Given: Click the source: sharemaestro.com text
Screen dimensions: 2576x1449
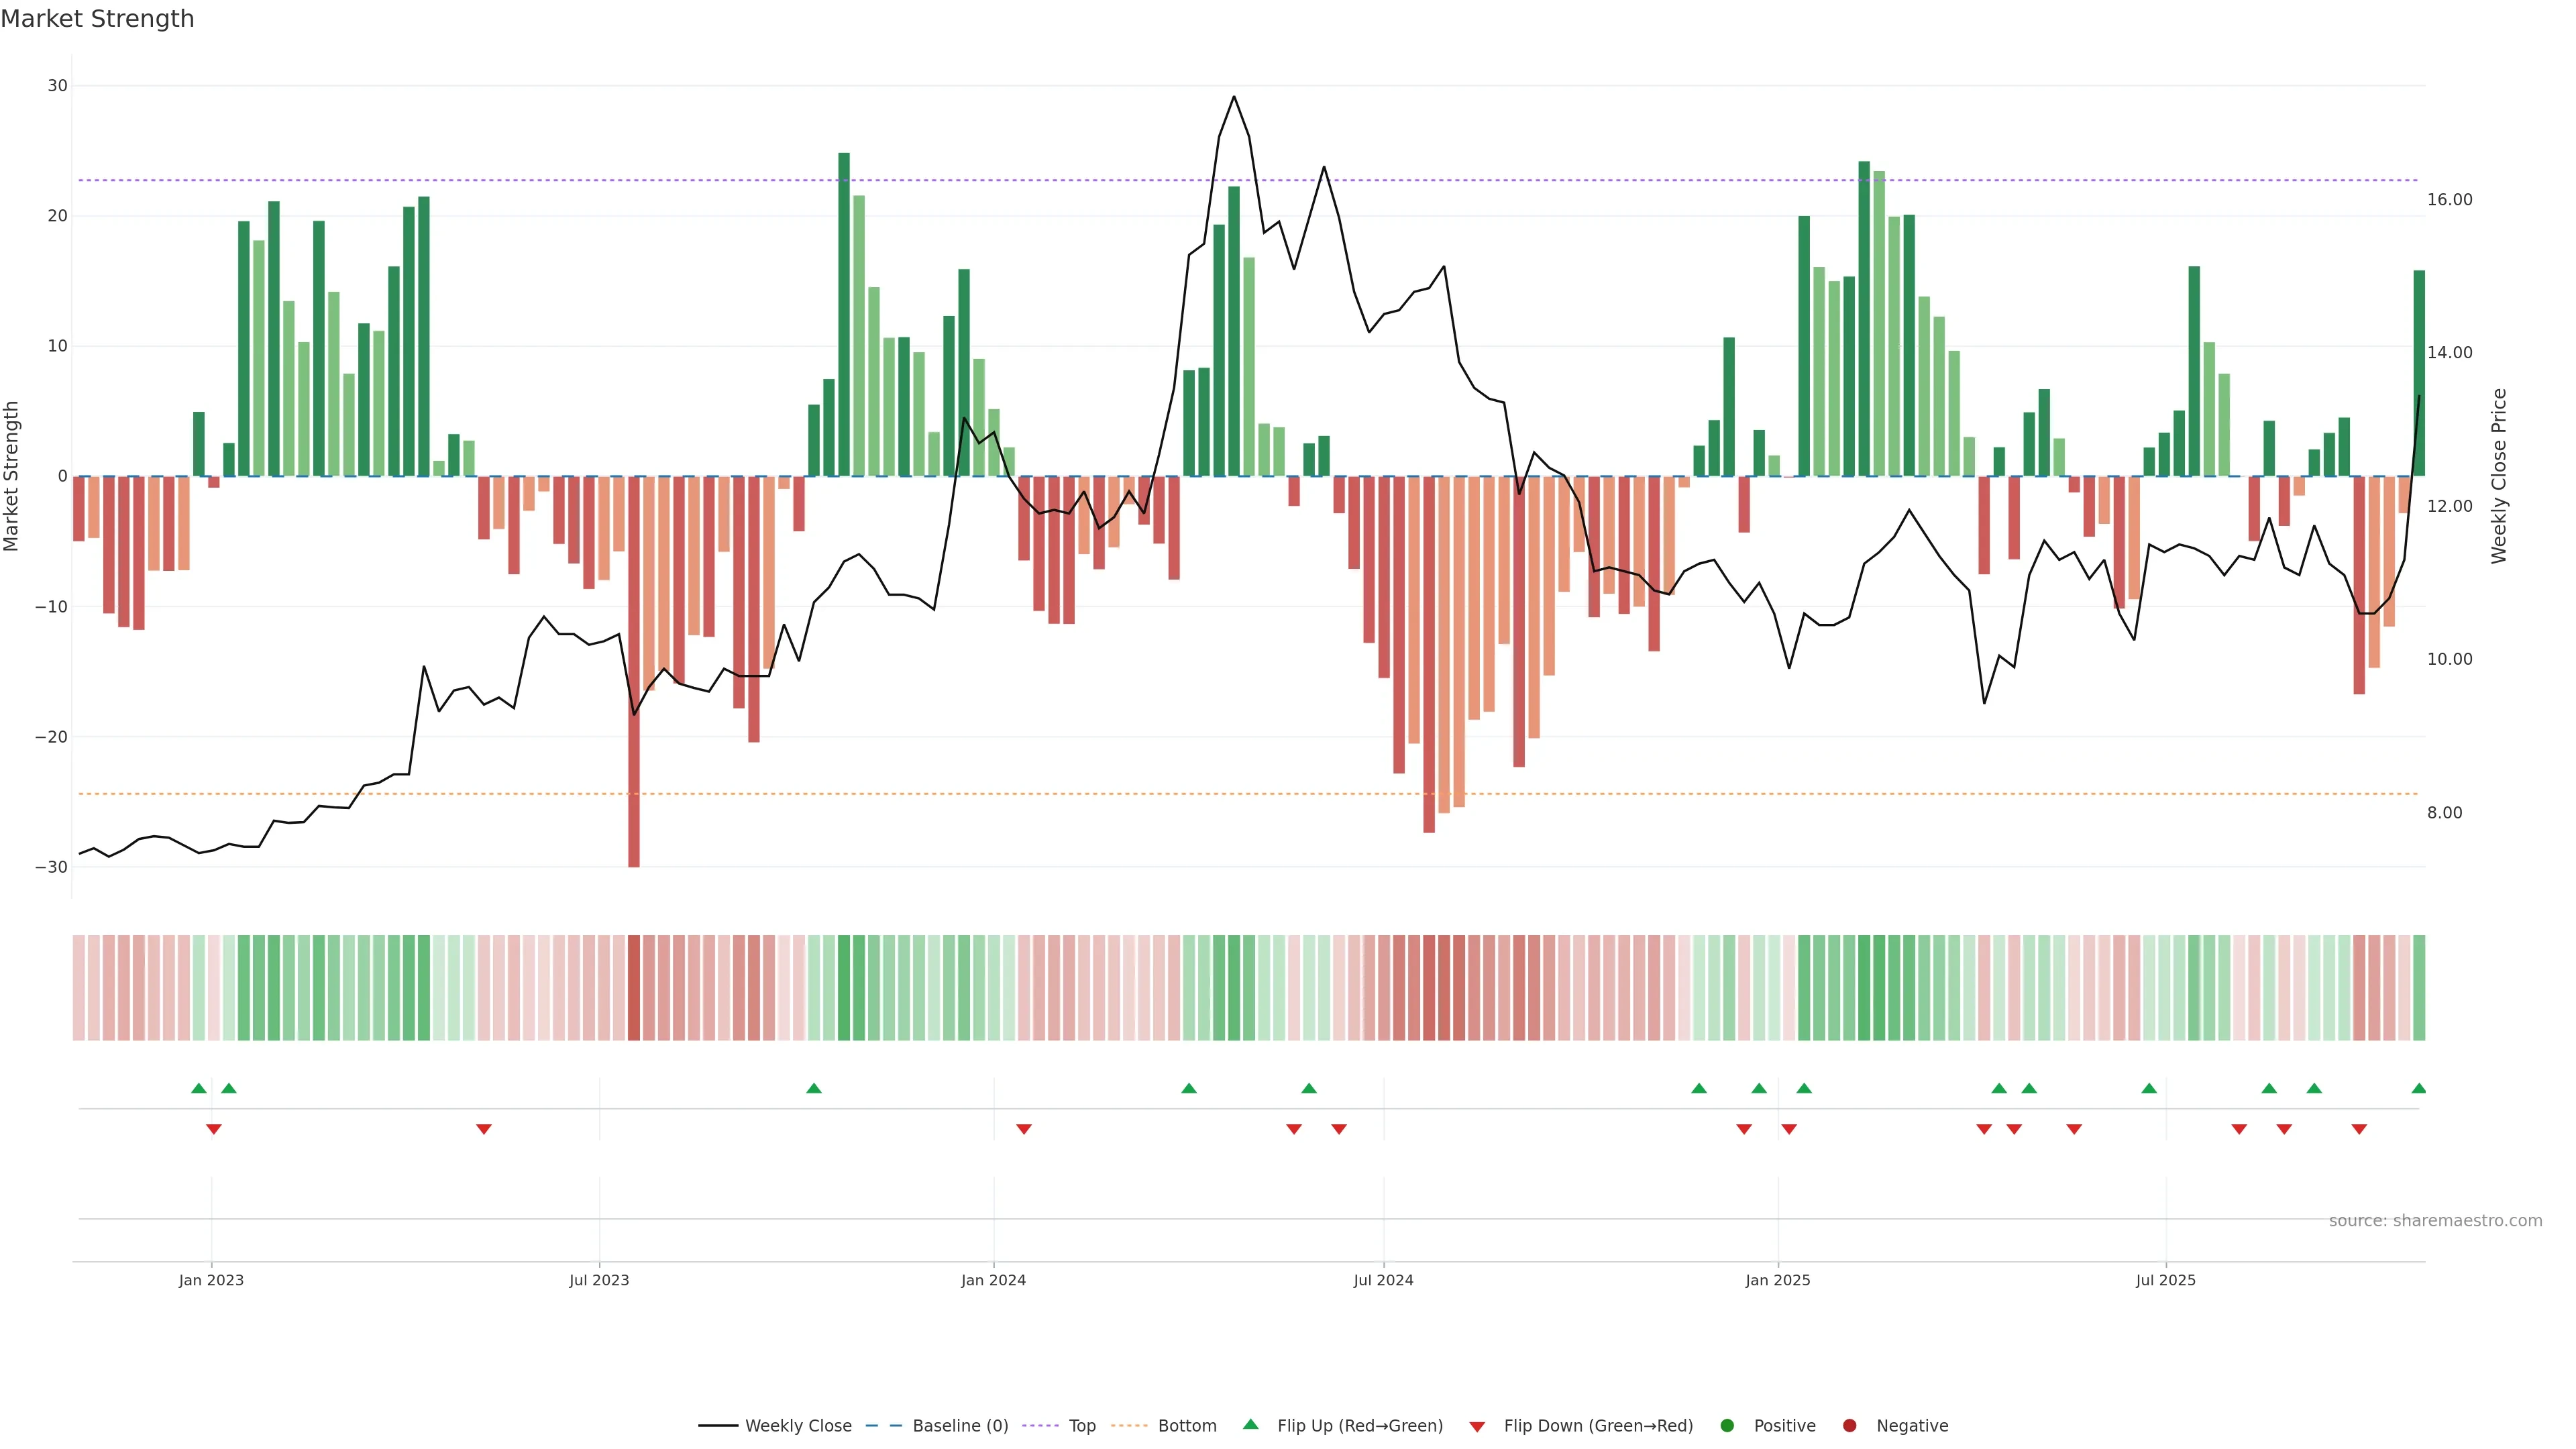Looking at the screenshot, I should click(2435, 1221).
